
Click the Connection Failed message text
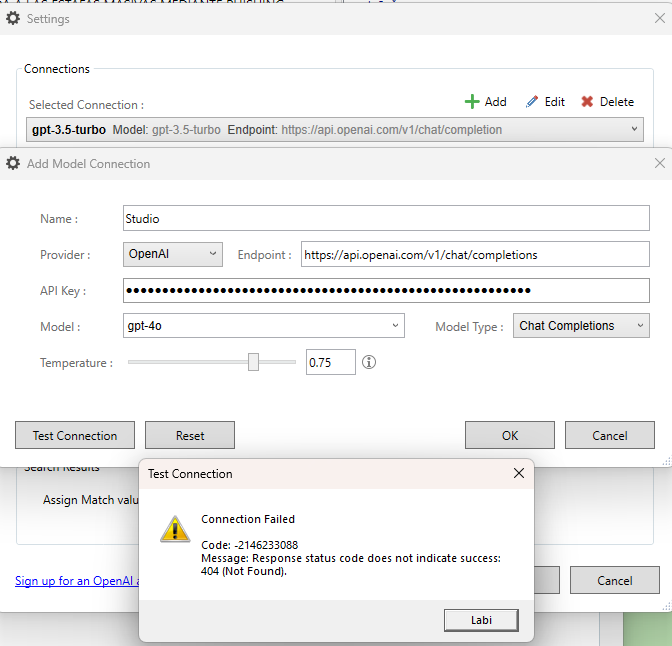pyautogui.click(x=248, y=519)
